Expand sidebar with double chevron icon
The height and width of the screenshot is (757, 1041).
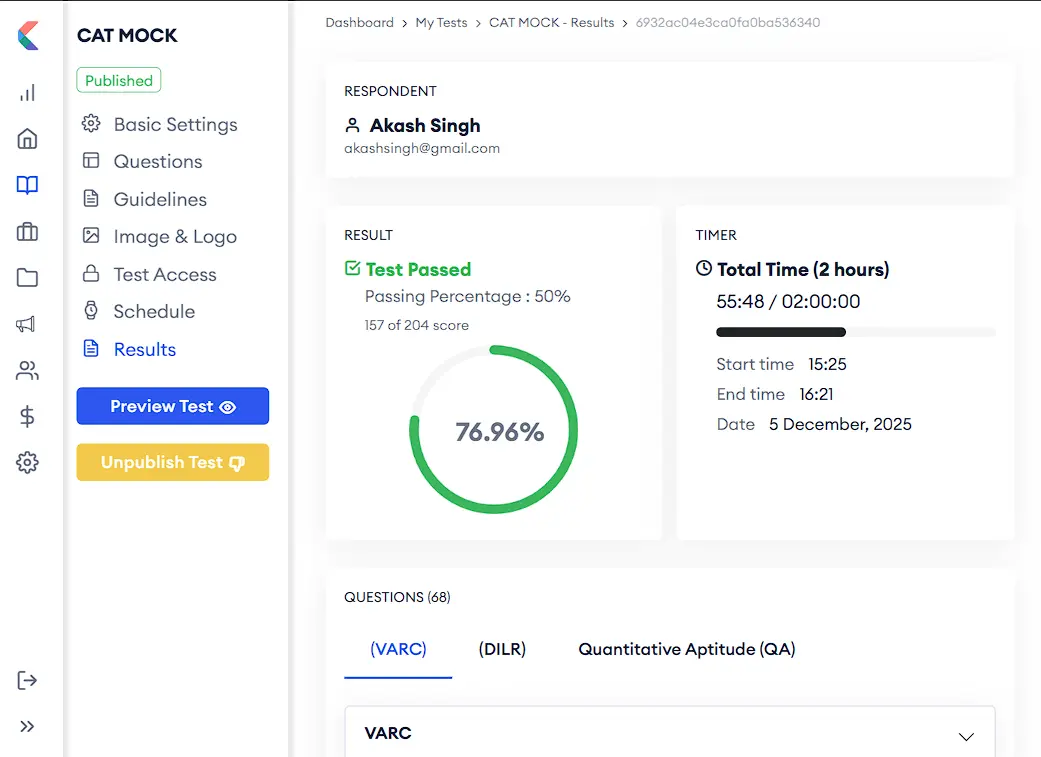pyautogui.click(x=28, y=726)
